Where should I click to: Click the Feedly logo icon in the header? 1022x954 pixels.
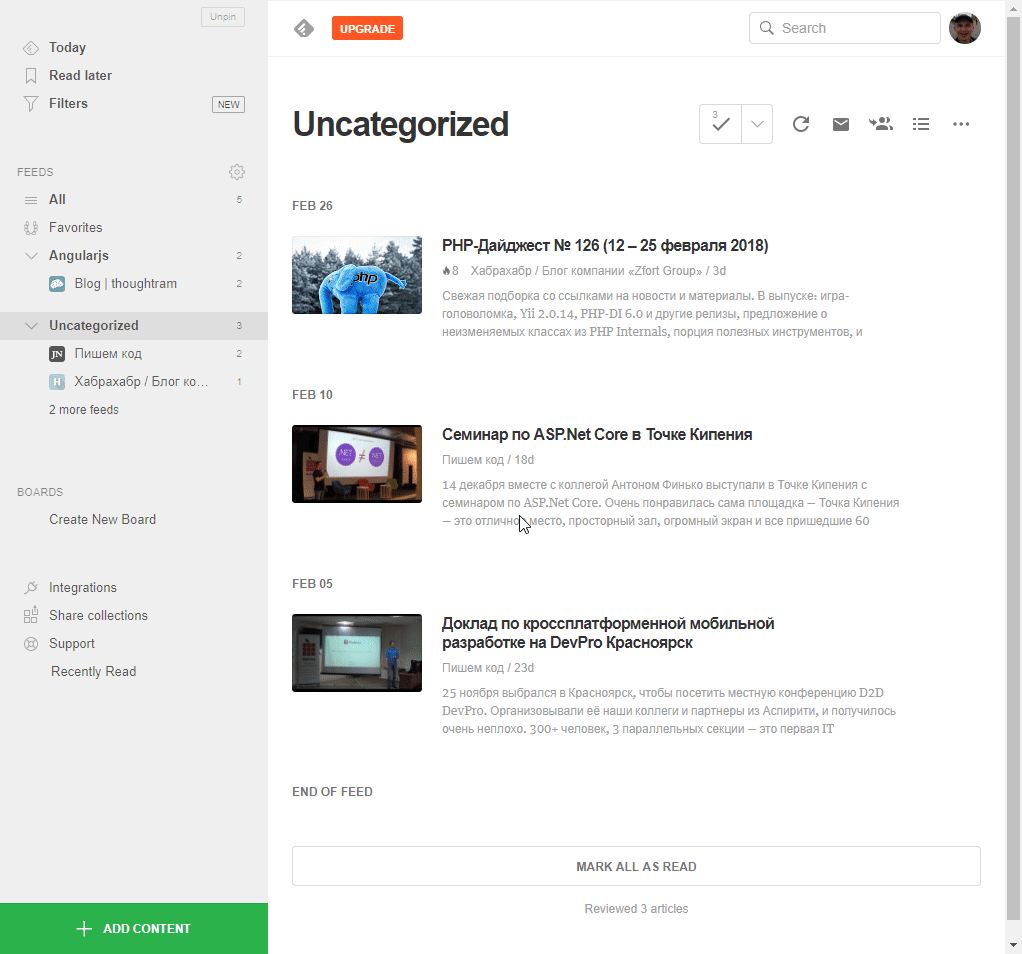click(304, 29)
